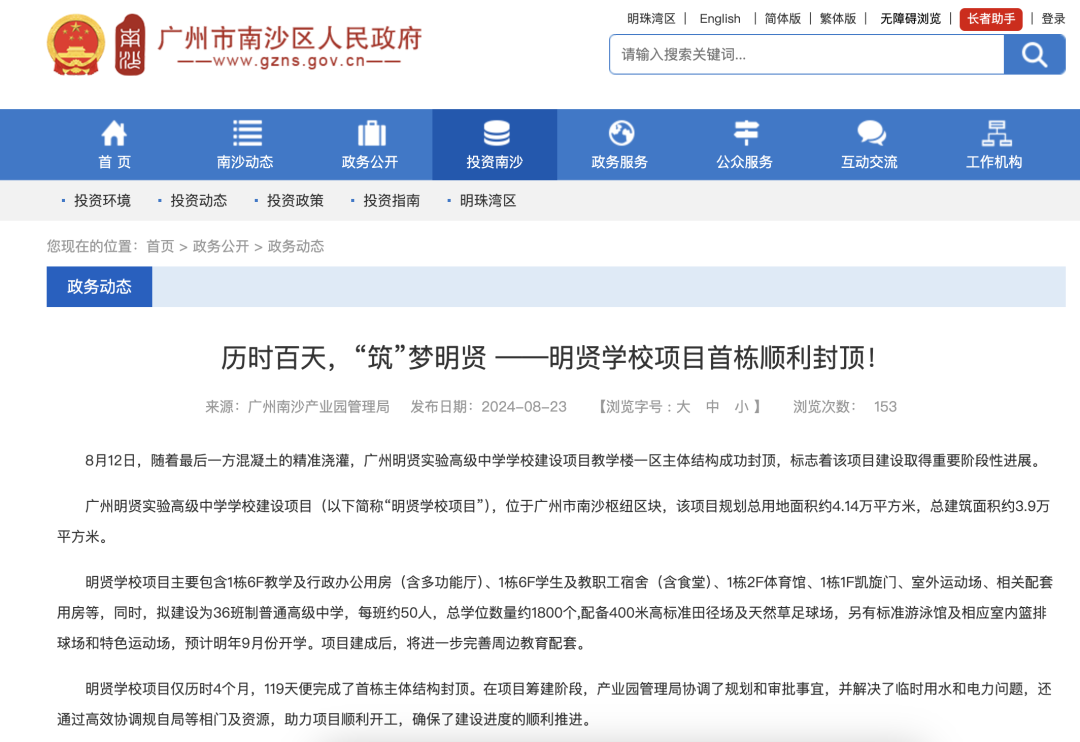Open the 投资环境 submenu item

click(x=102, y=201)
